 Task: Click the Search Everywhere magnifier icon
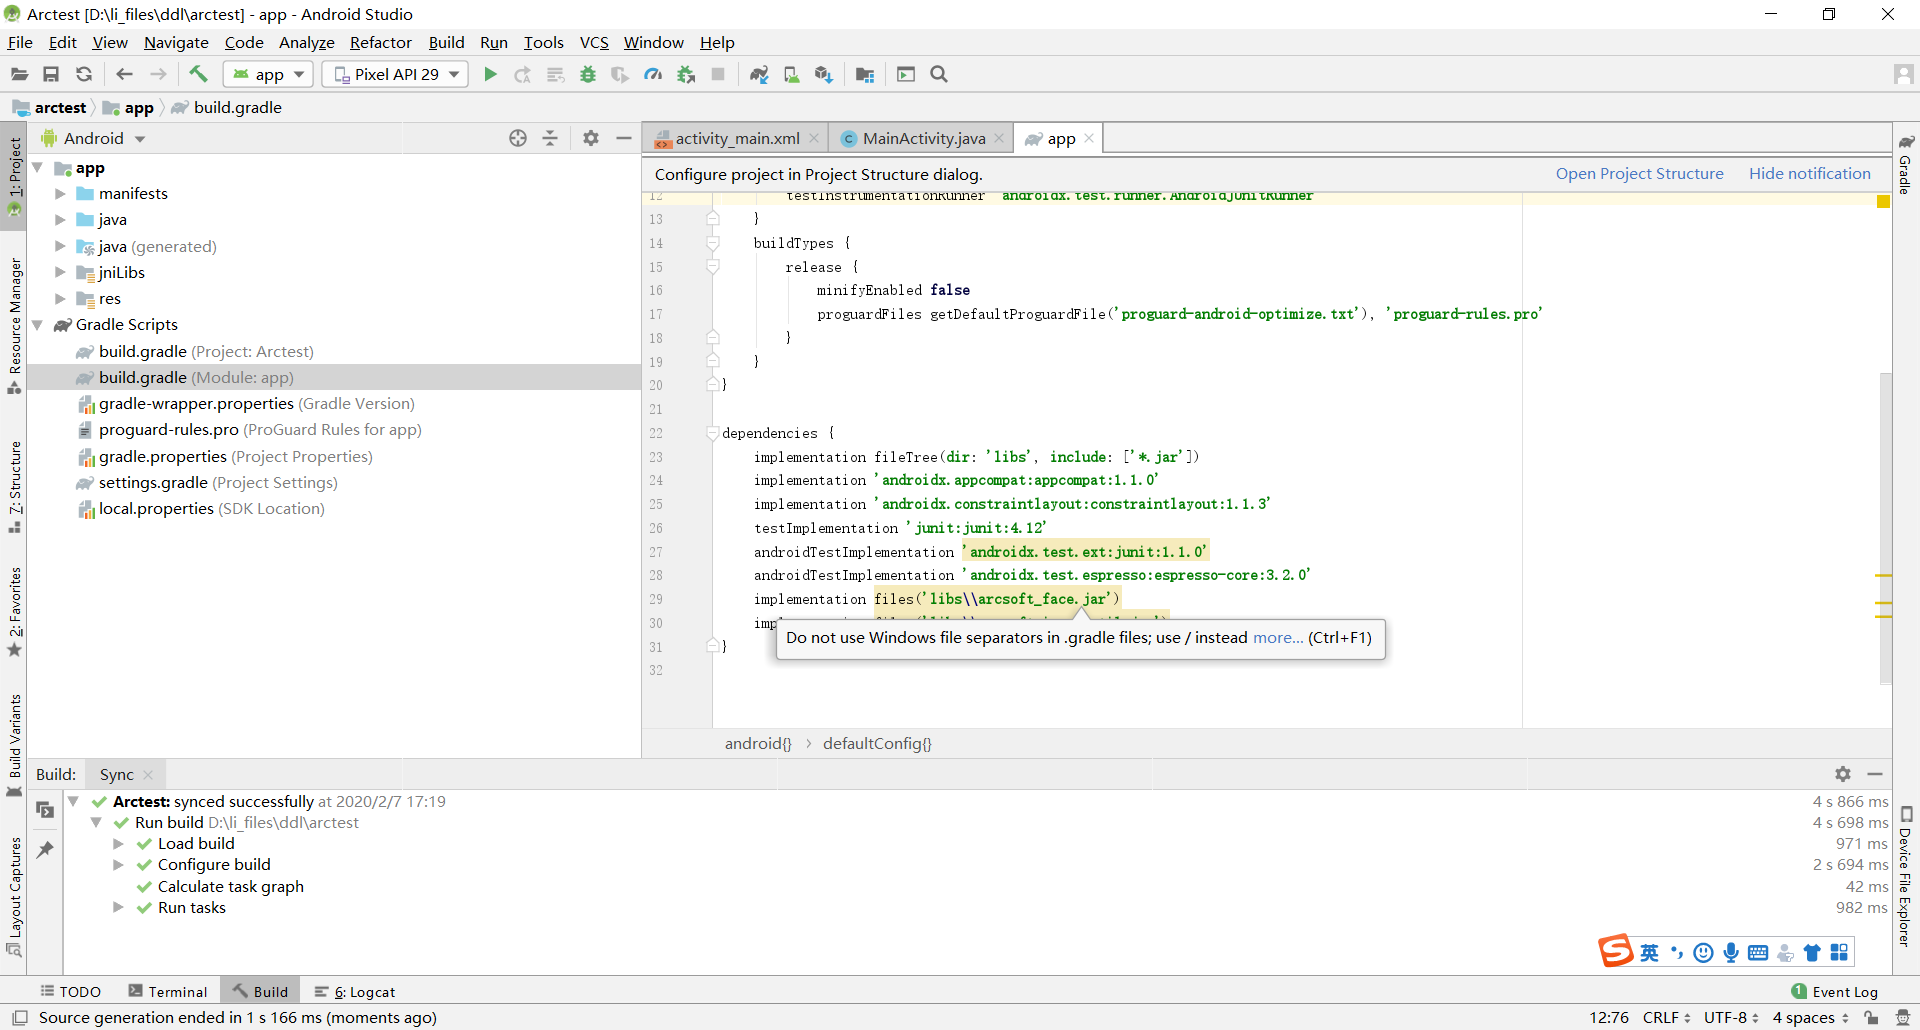(x=939, y=73)
